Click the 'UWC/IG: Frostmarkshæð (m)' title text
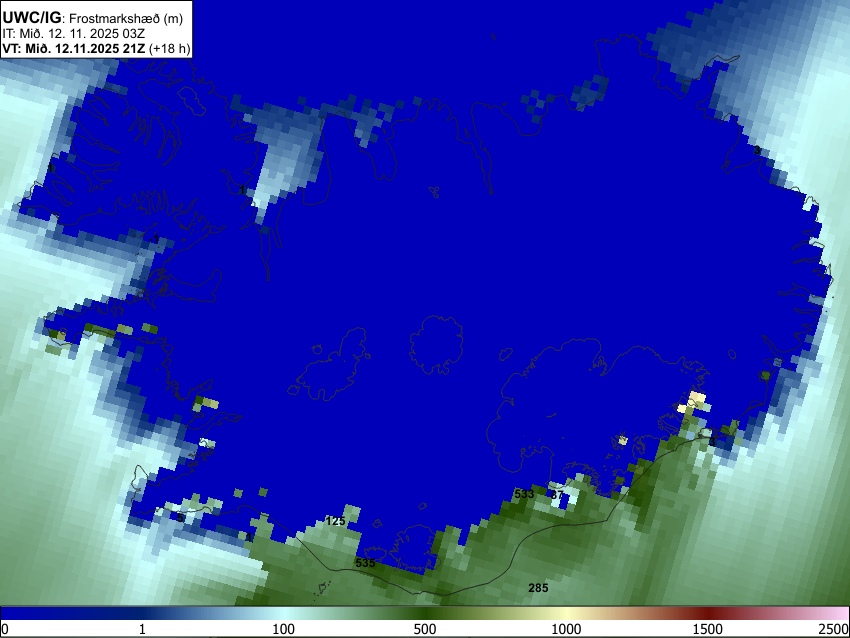Image resolution: width=850 pixels, height=638 pixels. 93,18
